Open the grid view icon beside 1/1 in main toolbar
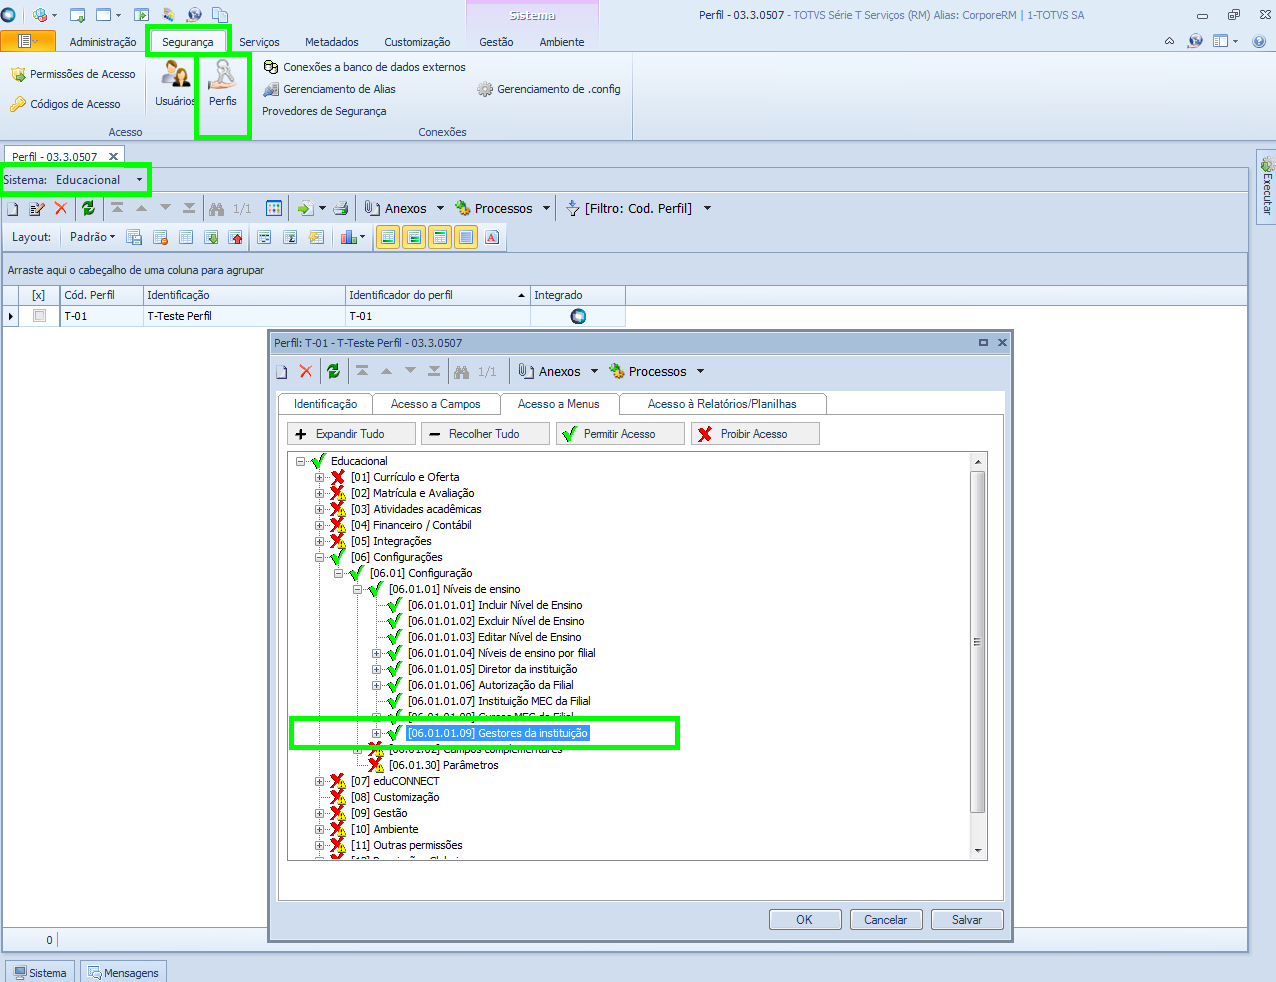Image resolution: width=1276 pixels, height=982 pixels. point(274,208)
